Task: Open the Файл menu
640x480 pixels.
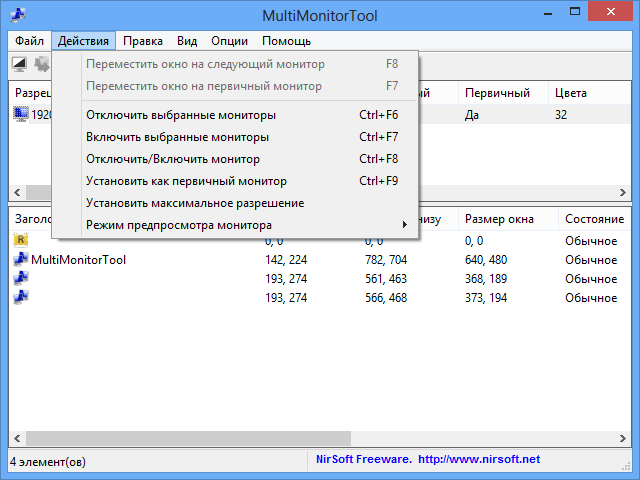Action: (x=29, y=41)
